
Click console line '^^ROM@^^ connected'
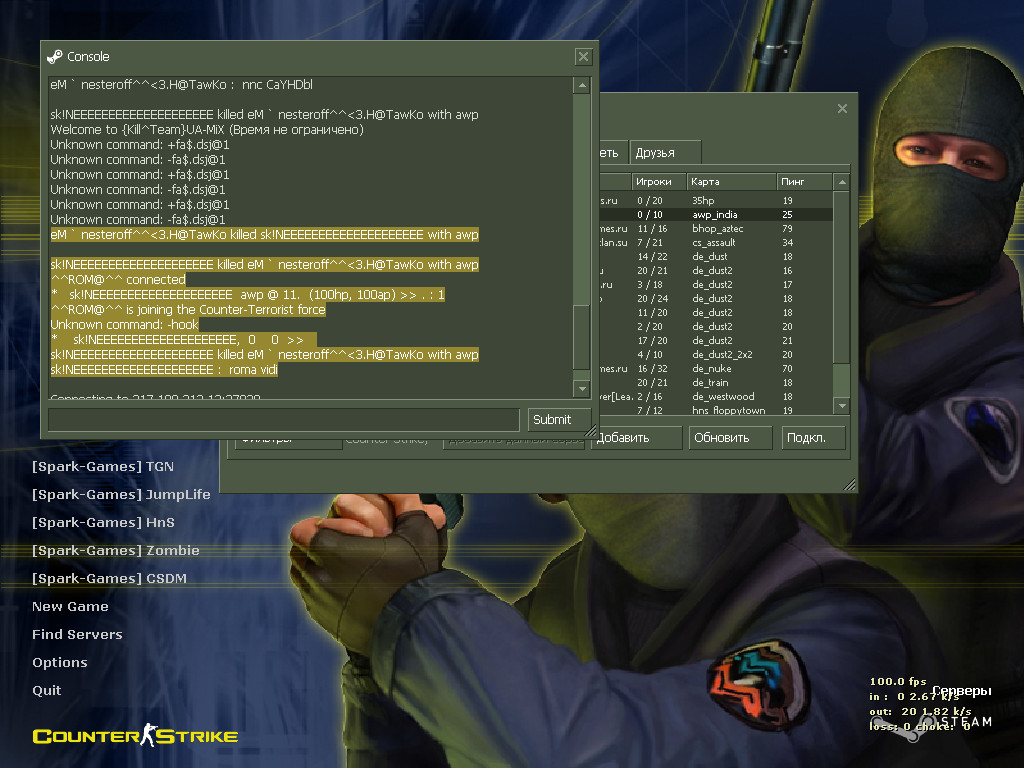tap(118, 280)
